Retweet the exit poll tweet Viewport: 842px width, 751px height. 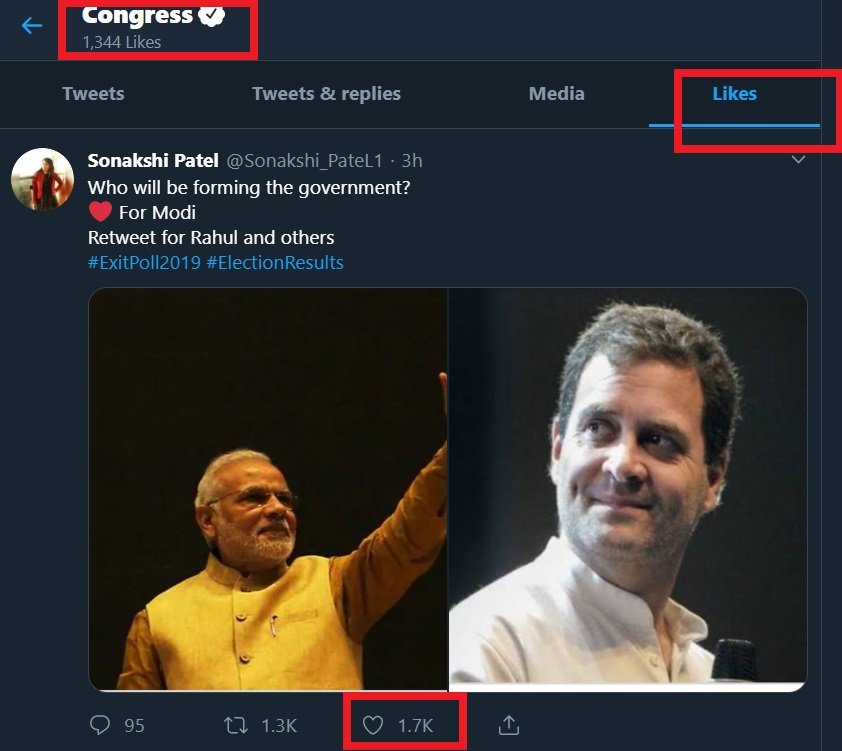pyautogui.click(x=237, y=725)
